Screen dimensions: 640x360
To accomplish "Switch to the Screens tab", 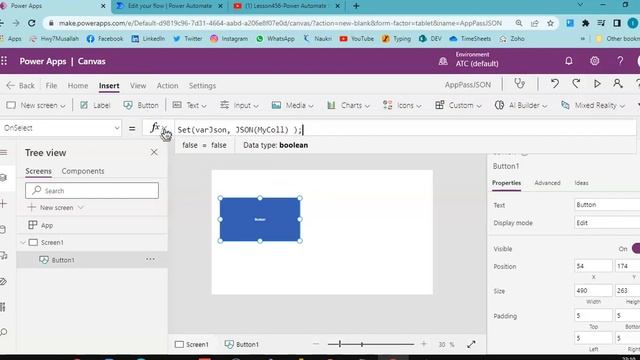I will coord(38,171).
